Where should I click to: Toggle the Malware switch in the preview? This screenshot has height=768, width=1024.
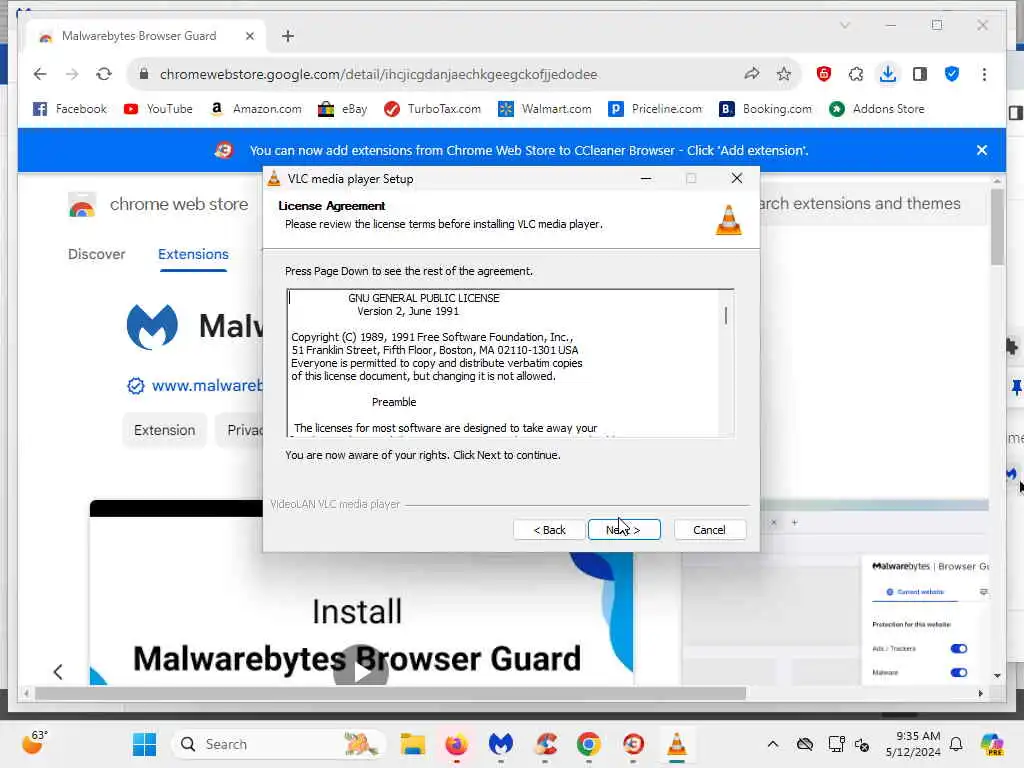pyautogui.click(x=958, y=673)
